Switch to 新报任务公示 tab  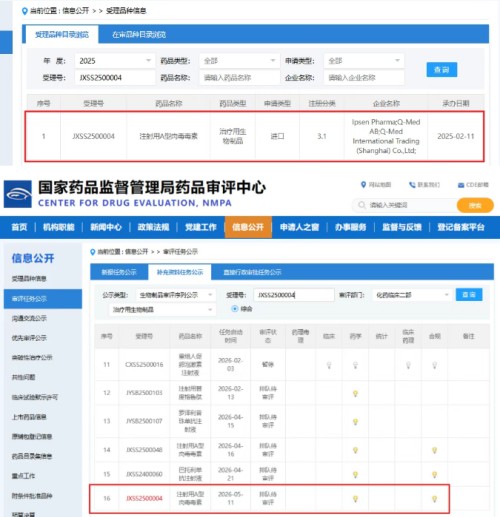[119, 272]
